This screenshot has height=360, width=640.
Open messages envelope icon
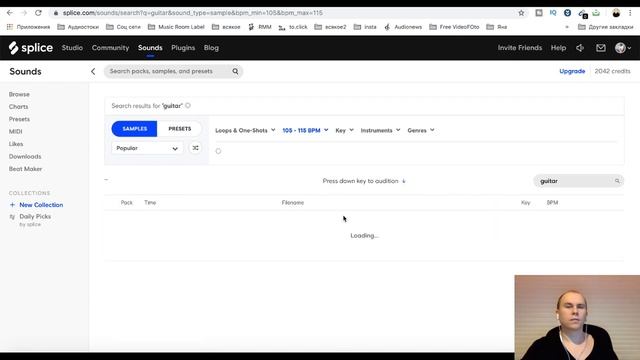click(600, 48)
